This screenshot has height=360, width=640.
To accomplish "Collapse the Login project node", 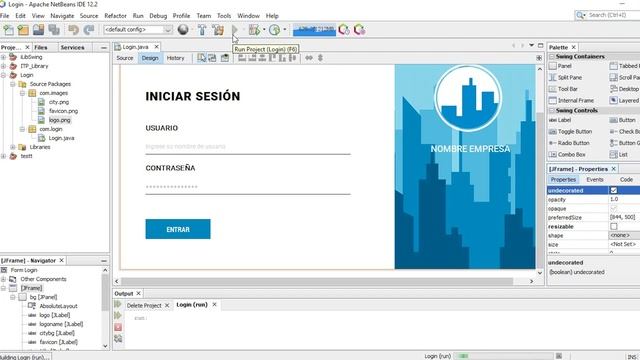I will (4, 75).
